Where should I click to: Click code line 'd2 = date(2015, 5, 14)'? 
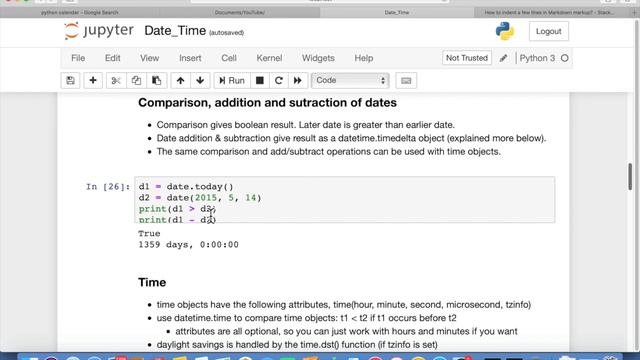tap(200, 198)
